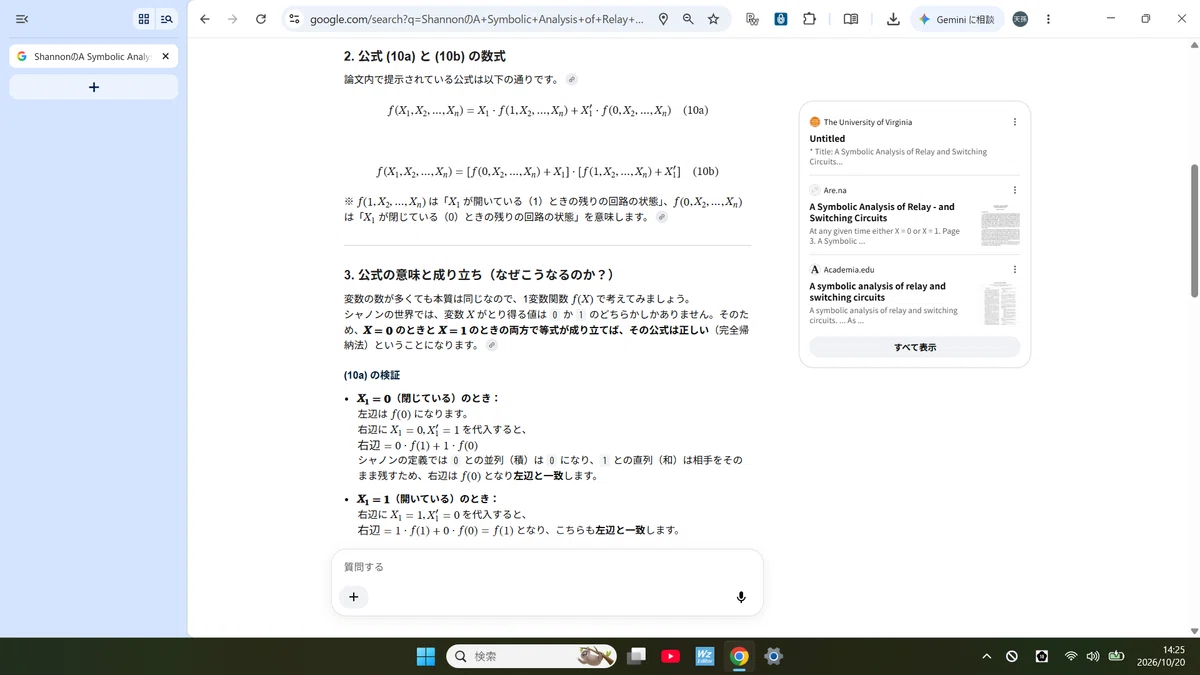Select the Shannon Symbolic Analysis tab
This screenshot has height=675, width=1200.
point(93,57)
